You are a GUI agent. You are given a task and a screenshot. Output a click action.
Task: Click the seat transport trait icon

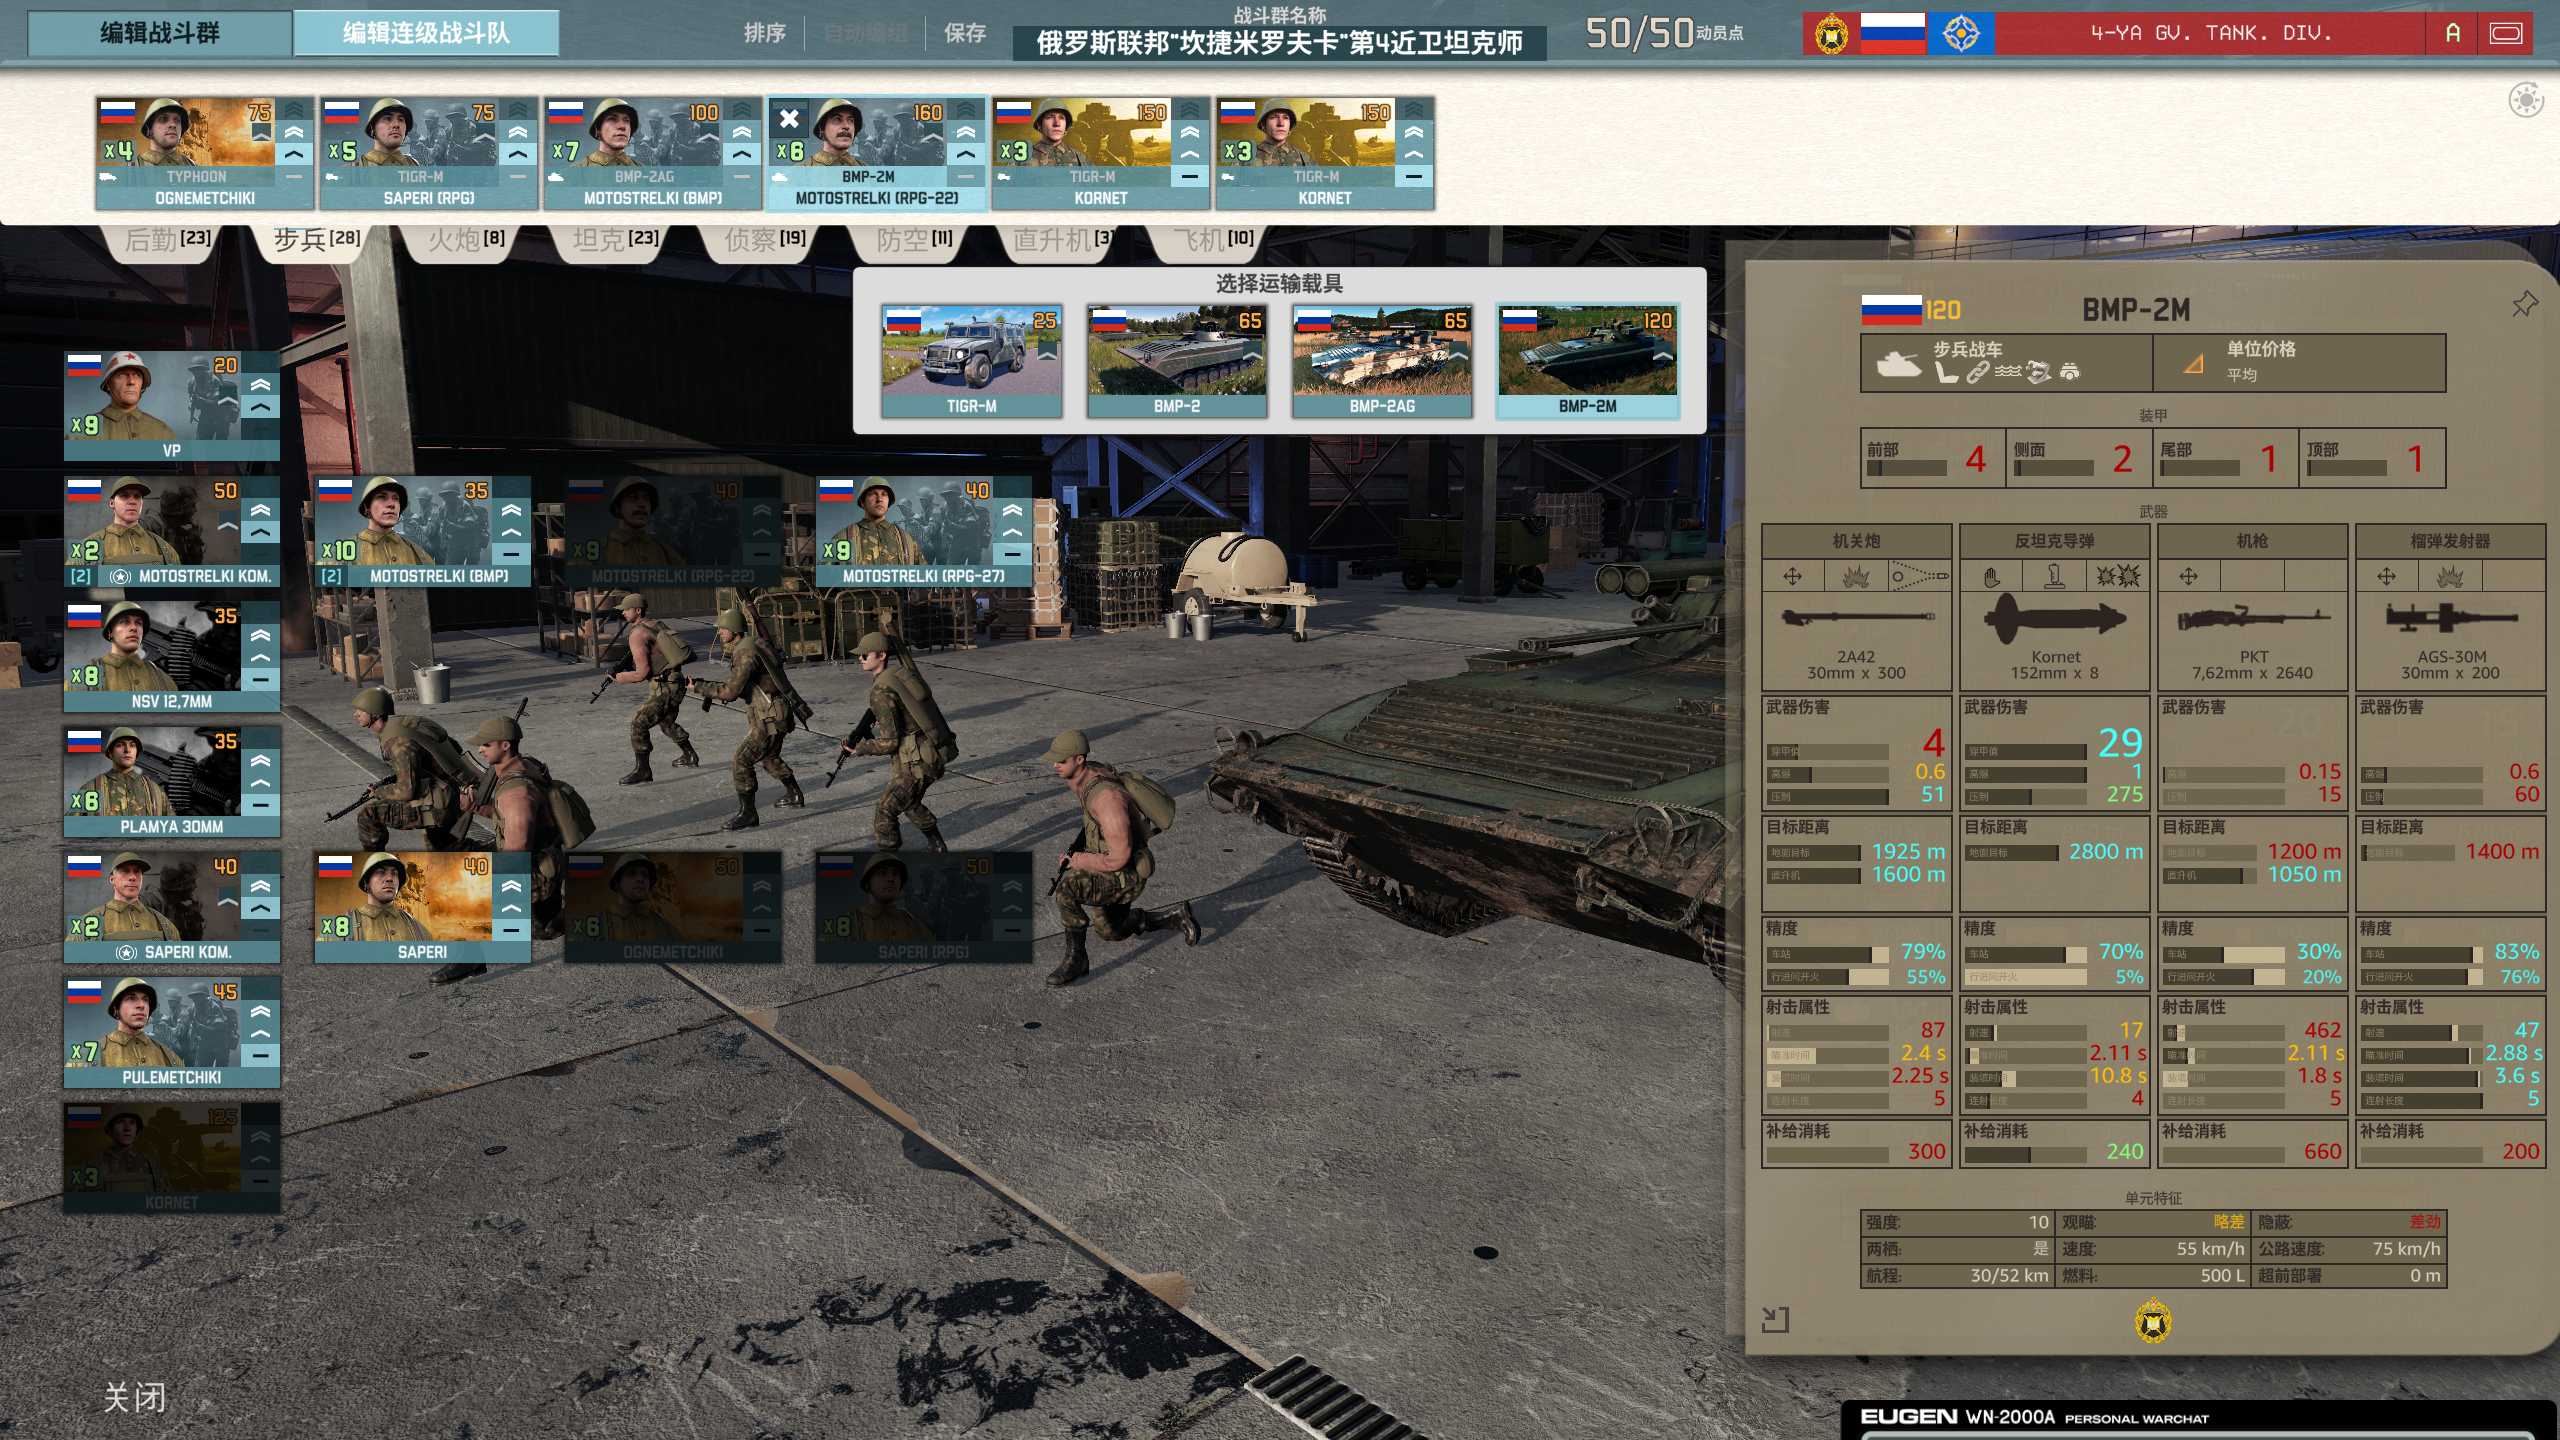(1946, 373)
